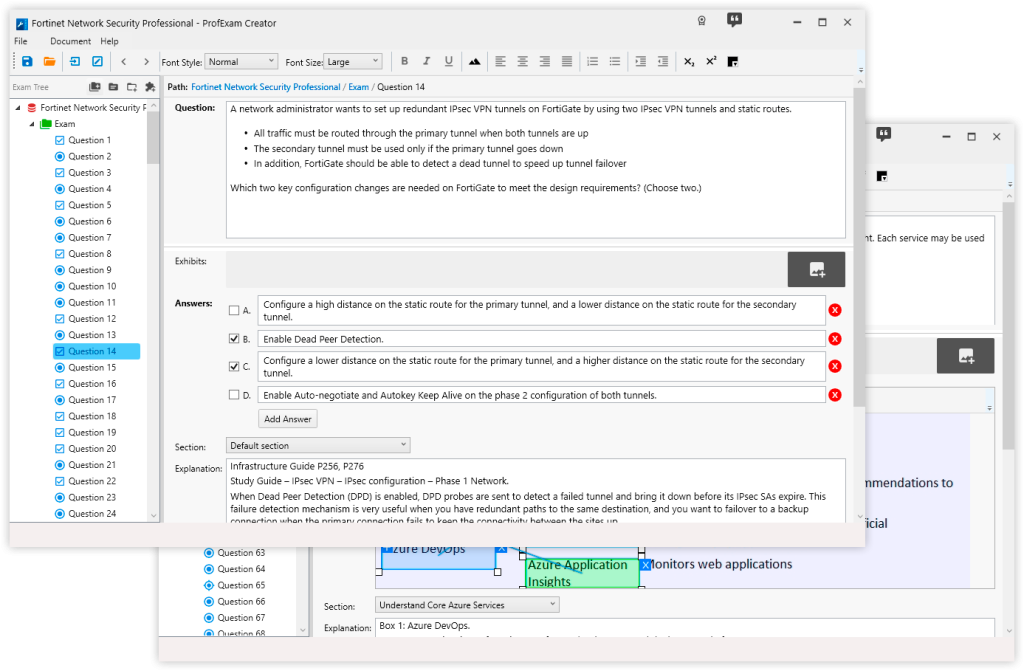The width and height of the screenshot is (1024, 671).
Task: Click the puzzle icon in Exam Tree header
Action: pyautogui.click(x=150, y=87)
